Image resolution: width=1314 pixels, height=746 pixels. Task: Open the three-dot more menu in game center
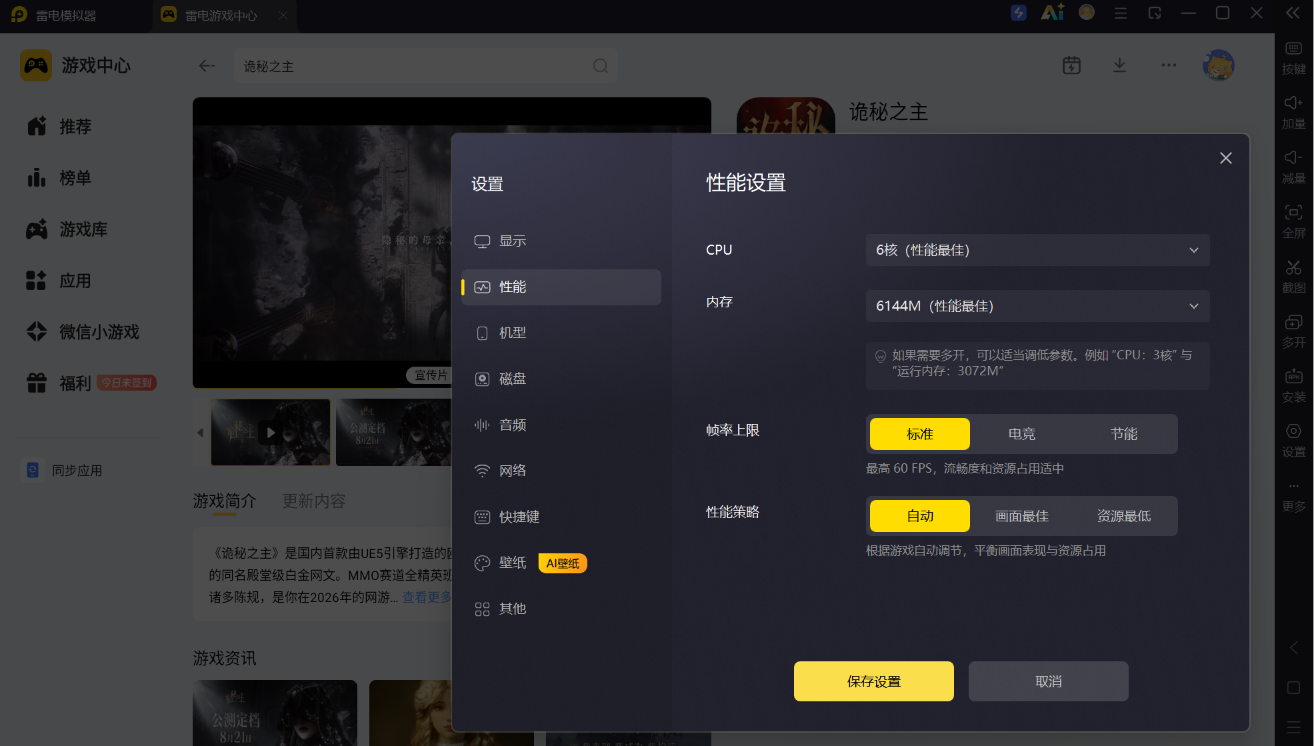point(1168,65)
